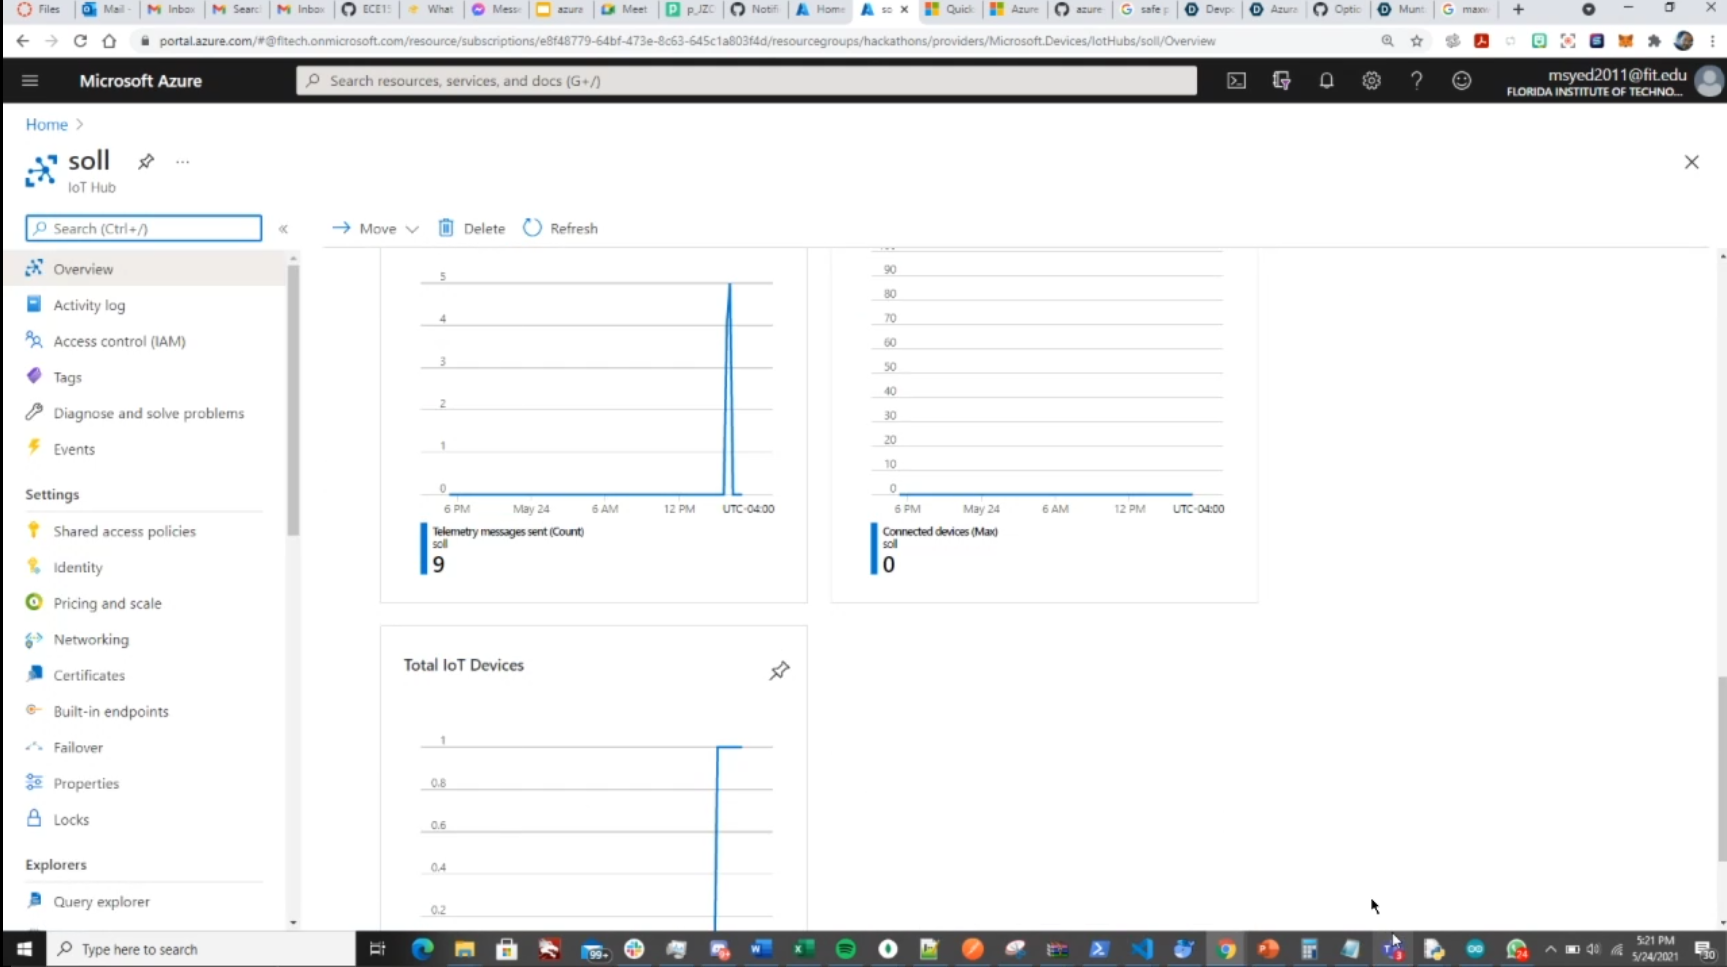Screen dimensions: 1727x967
Task: Click Microsoft Azure logo text
Action: click(x=140, y=81)
